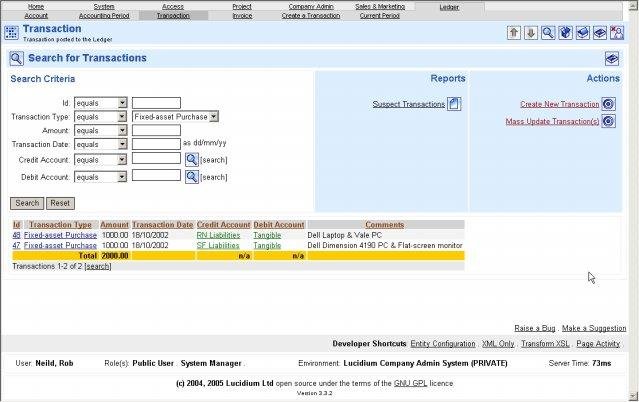Open the Accounting Period submenu item
This screenshot has height=402, width=639.
pos(104,15)
